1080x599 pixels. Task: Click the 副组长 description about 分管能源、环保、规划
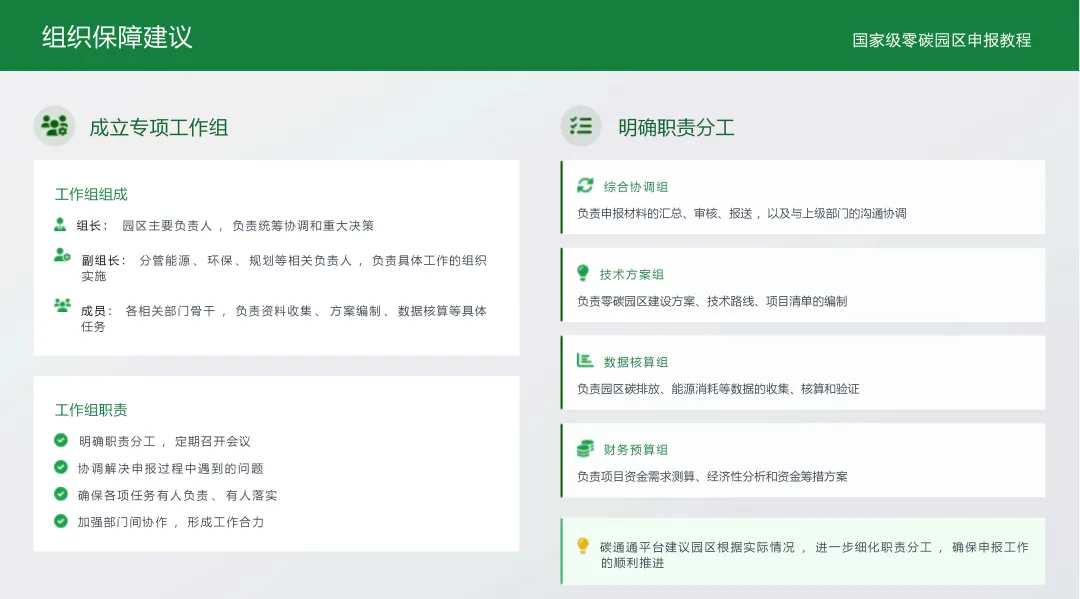point(284,268)
